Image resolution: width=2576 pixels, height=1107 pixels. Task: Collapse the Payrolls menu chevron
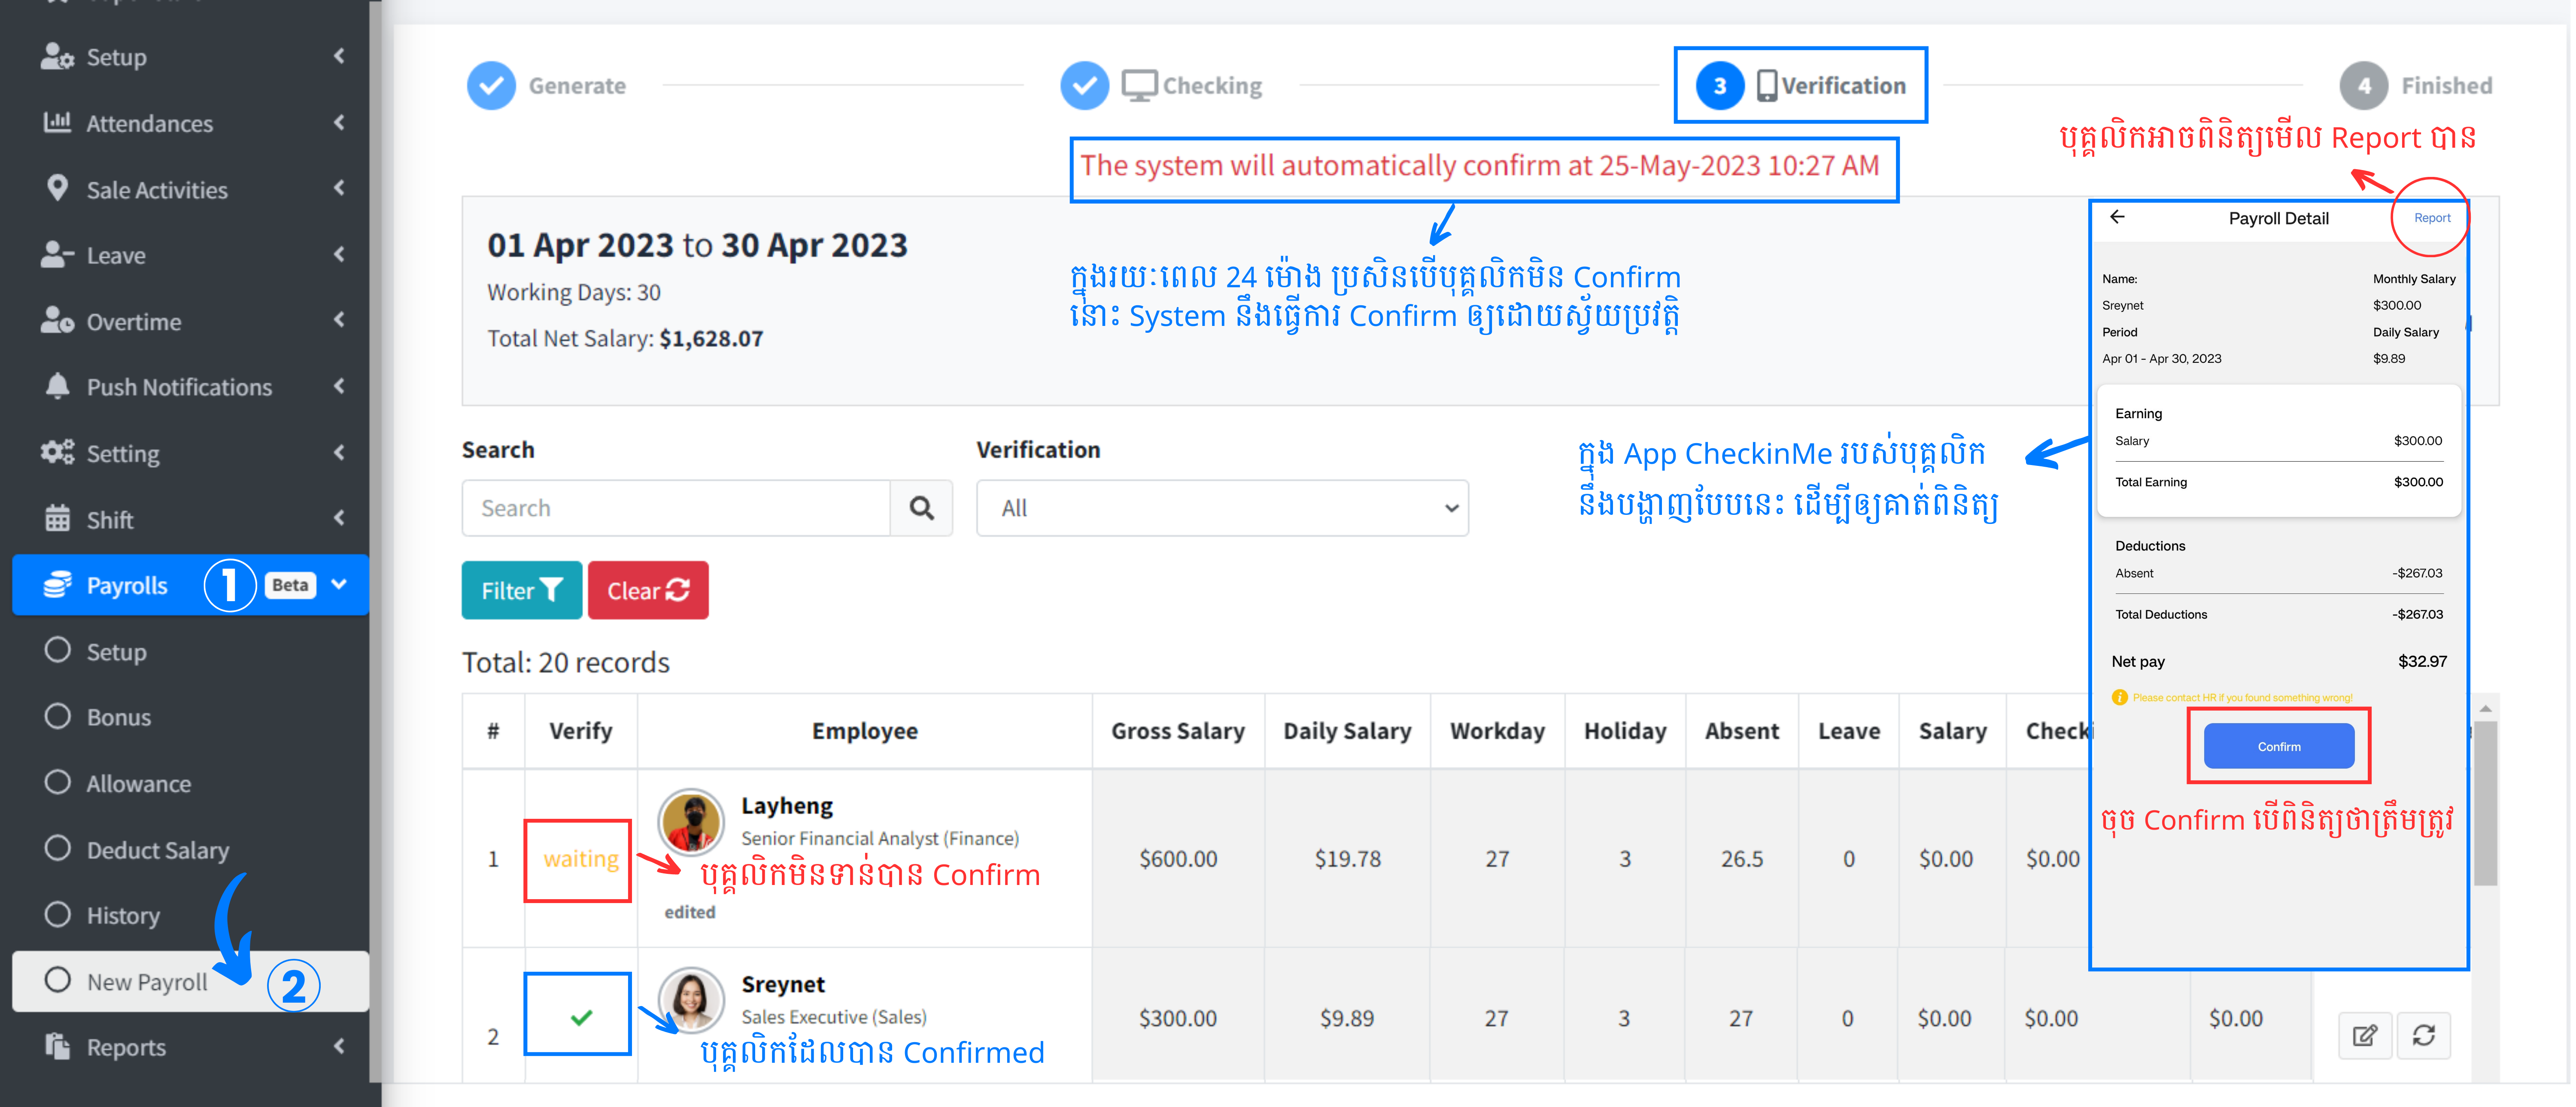pyautogui.click(x=339, y=584)
